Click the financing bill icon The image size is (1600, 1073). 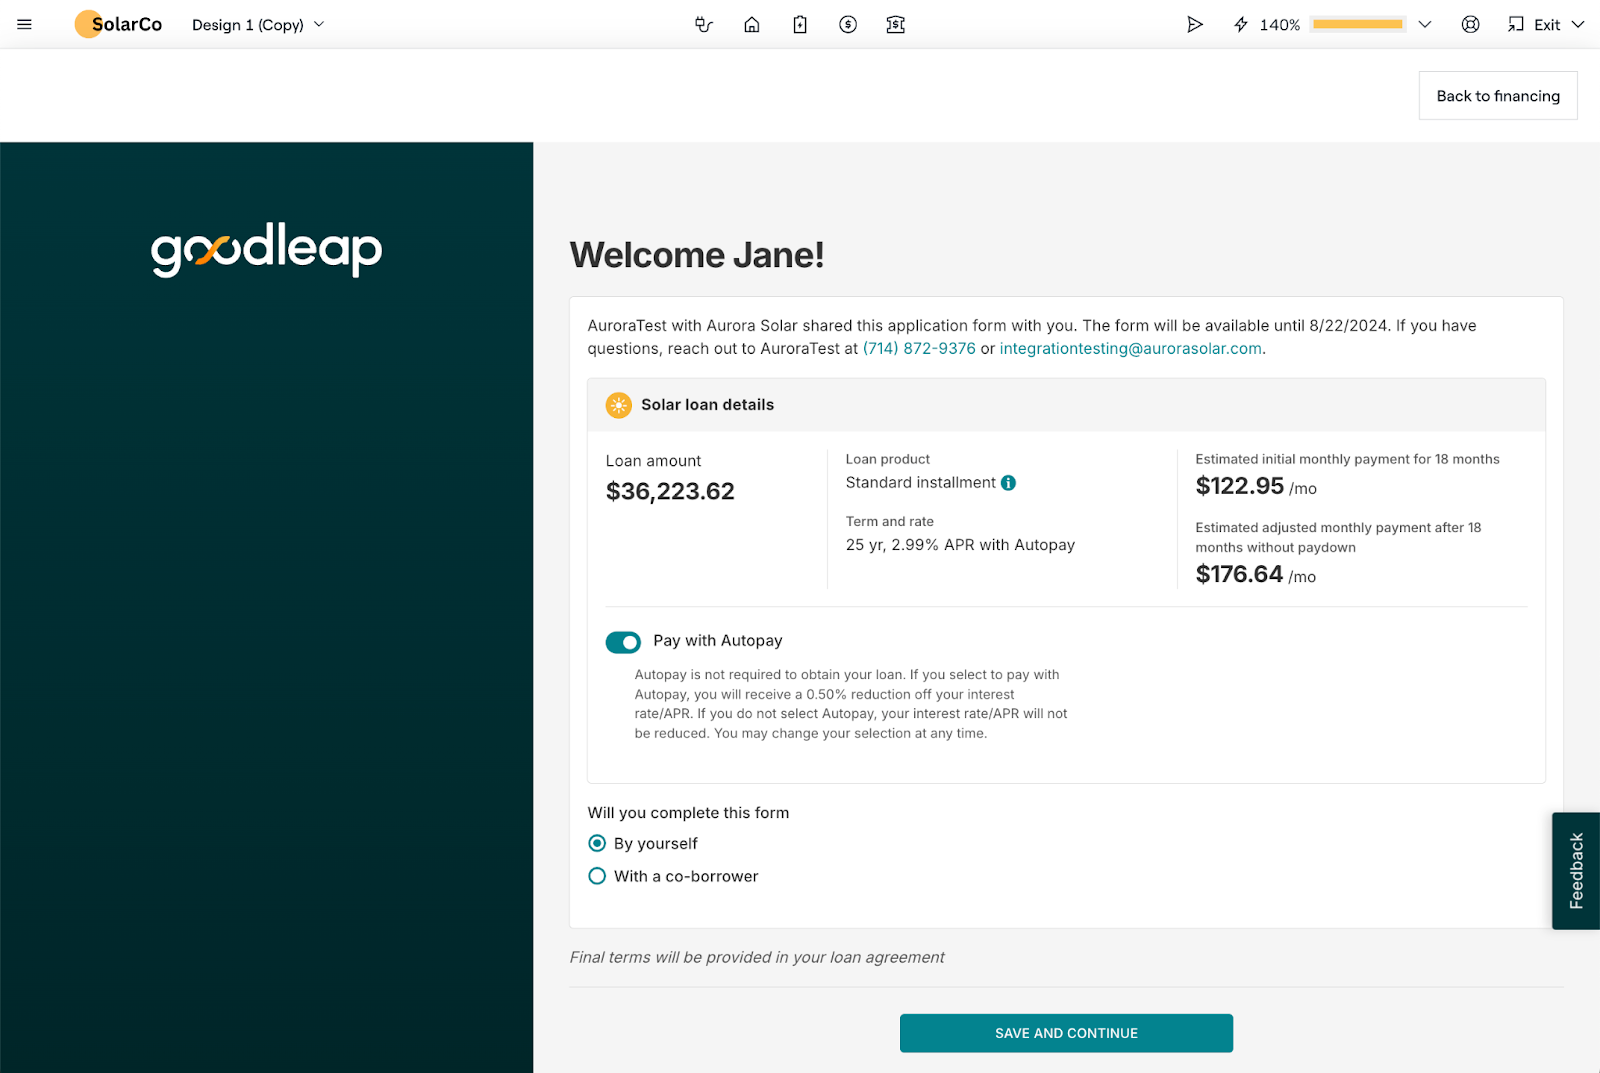coord(896,24)
